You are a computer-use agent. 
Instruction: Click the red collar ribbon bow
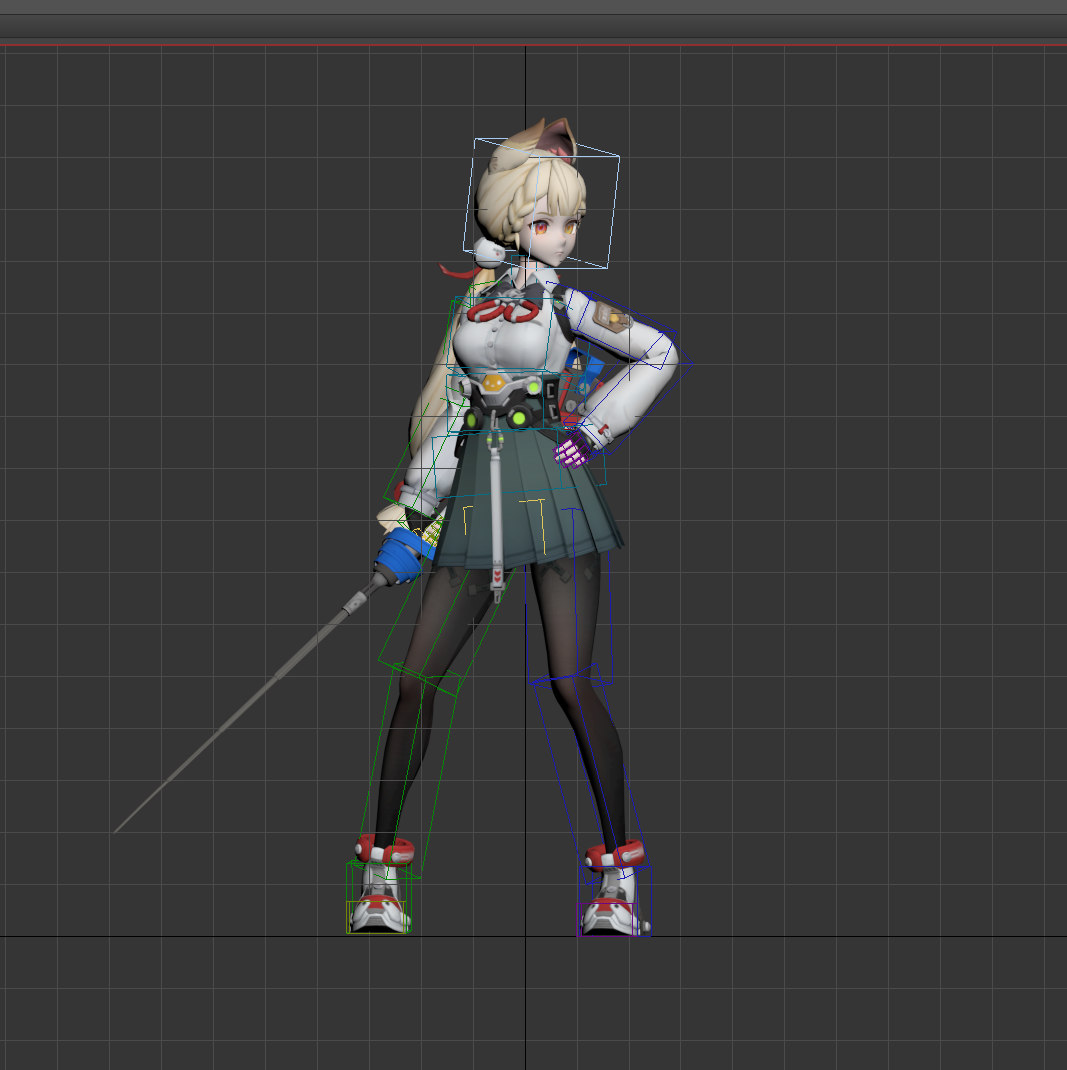click(503, 311)
